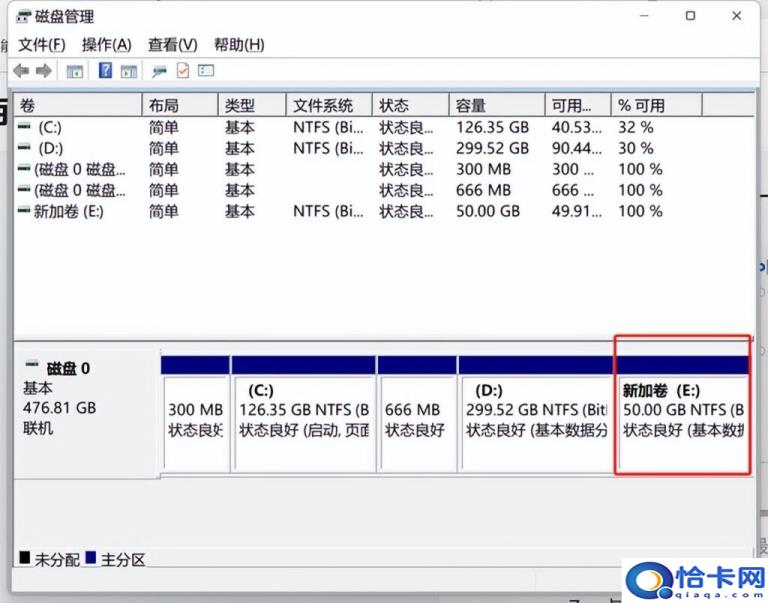Click the 49.91... free space cell

(576, 212)
